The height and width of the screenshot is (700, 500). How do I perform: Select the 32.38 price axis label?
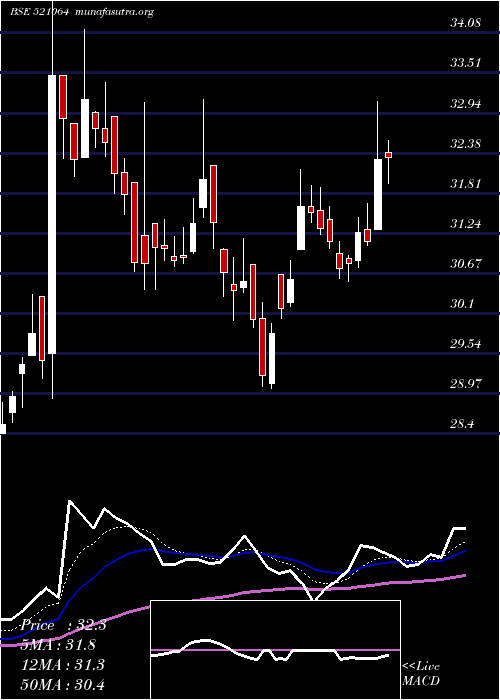465,144
